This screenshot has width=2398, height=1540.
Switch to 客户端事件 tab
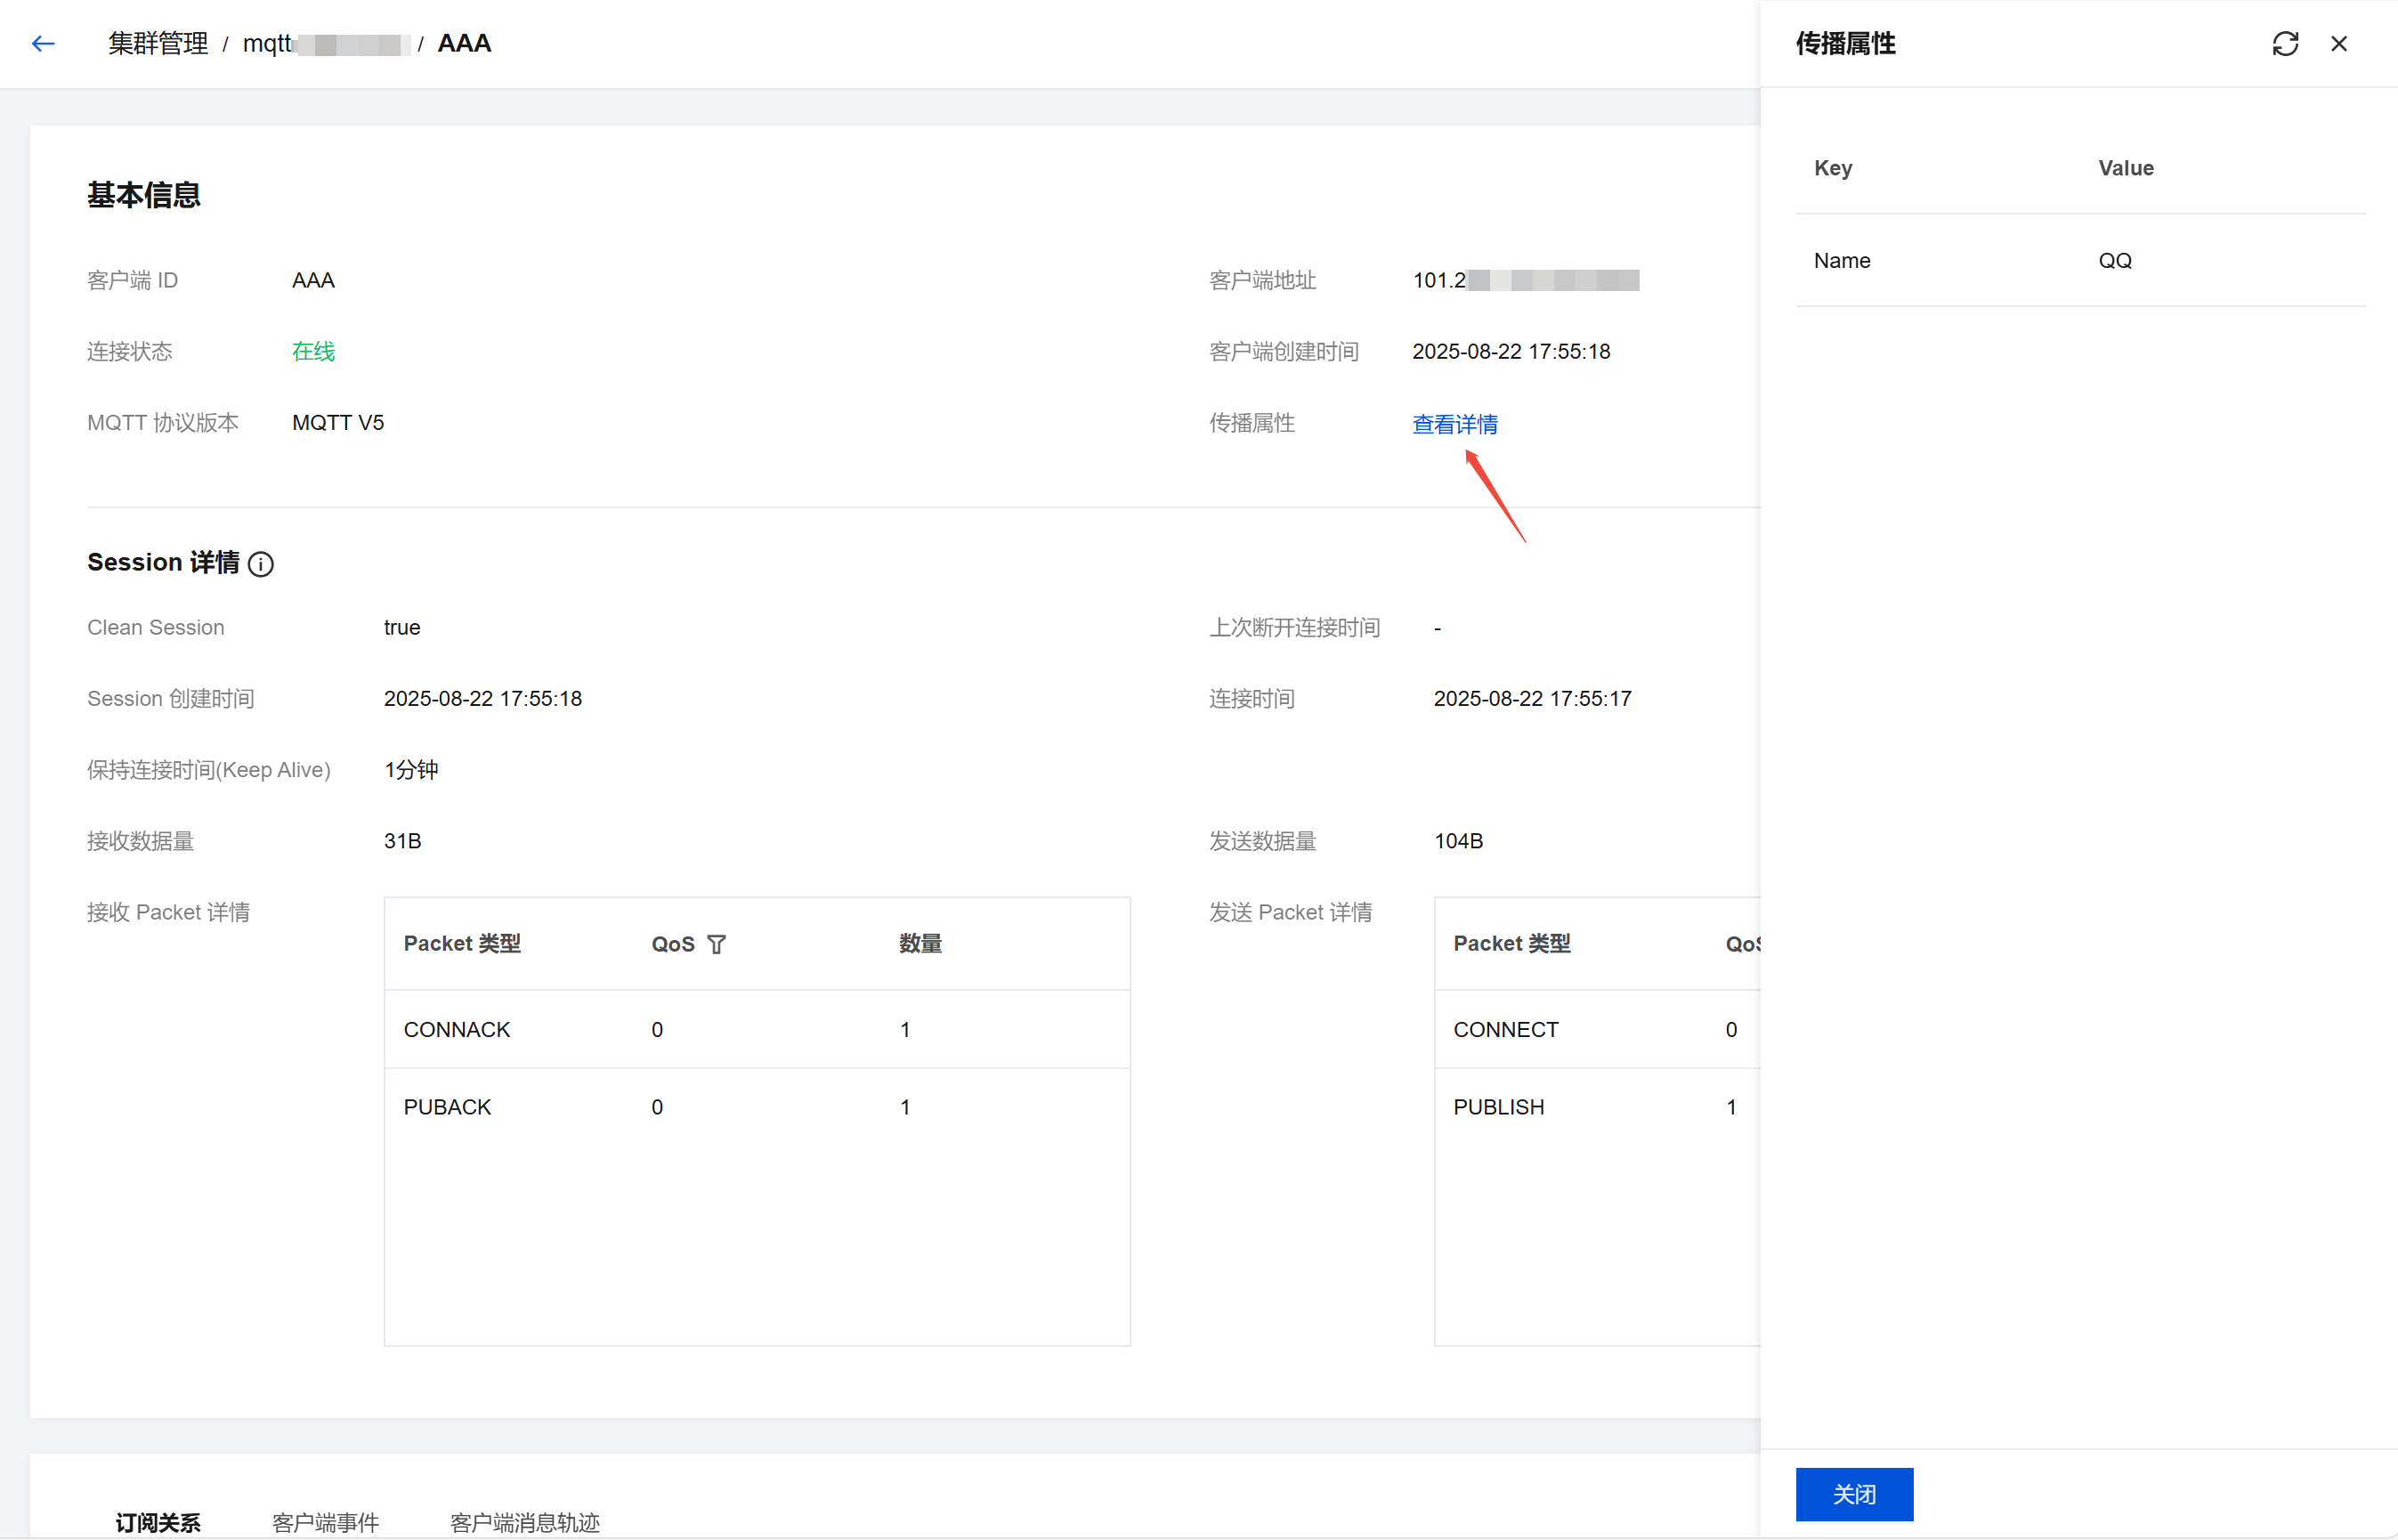click(325, 1522)
